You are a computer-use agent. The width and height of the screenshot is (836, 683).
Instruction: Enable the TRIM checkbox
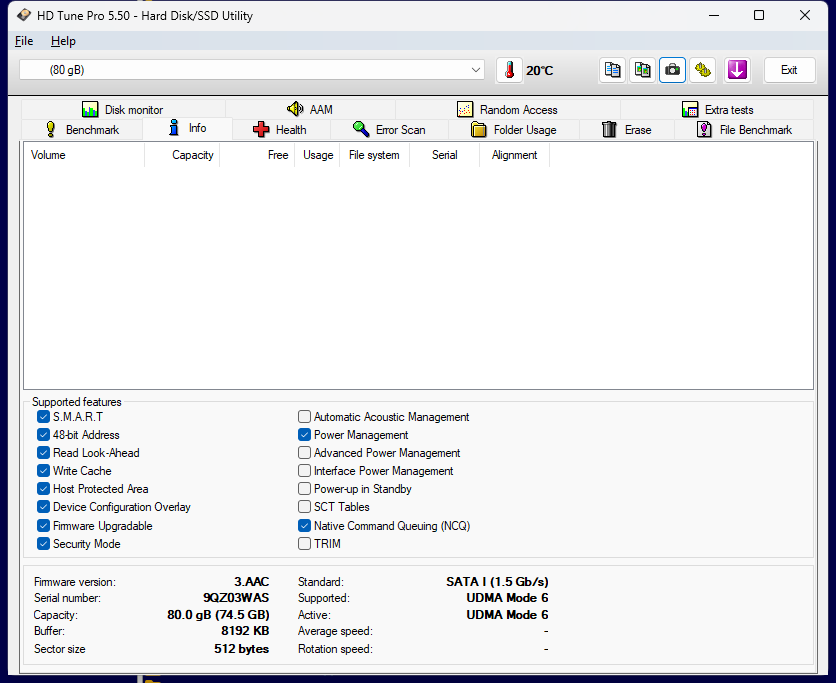[304, 544]
